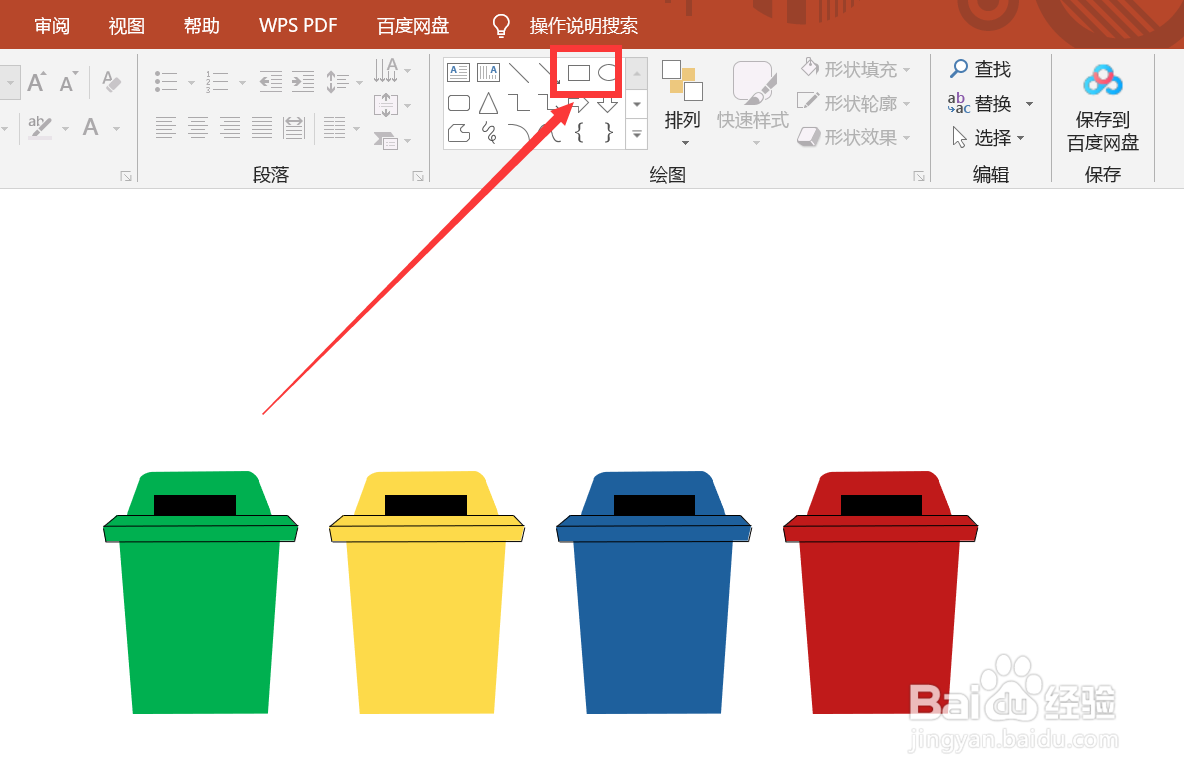
Task: Open the 形状轮廓 shape outline menu
Action: pyautogui.click(x=855, y=103)
